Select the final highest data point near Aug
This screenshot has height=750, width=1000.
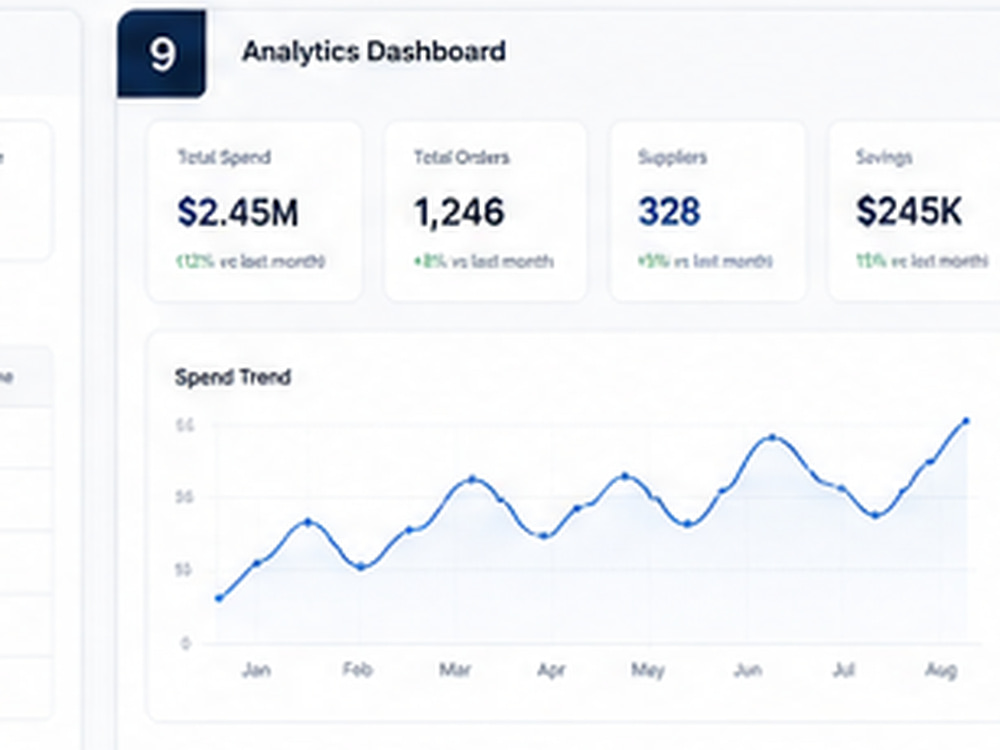(x=966, y=421)
